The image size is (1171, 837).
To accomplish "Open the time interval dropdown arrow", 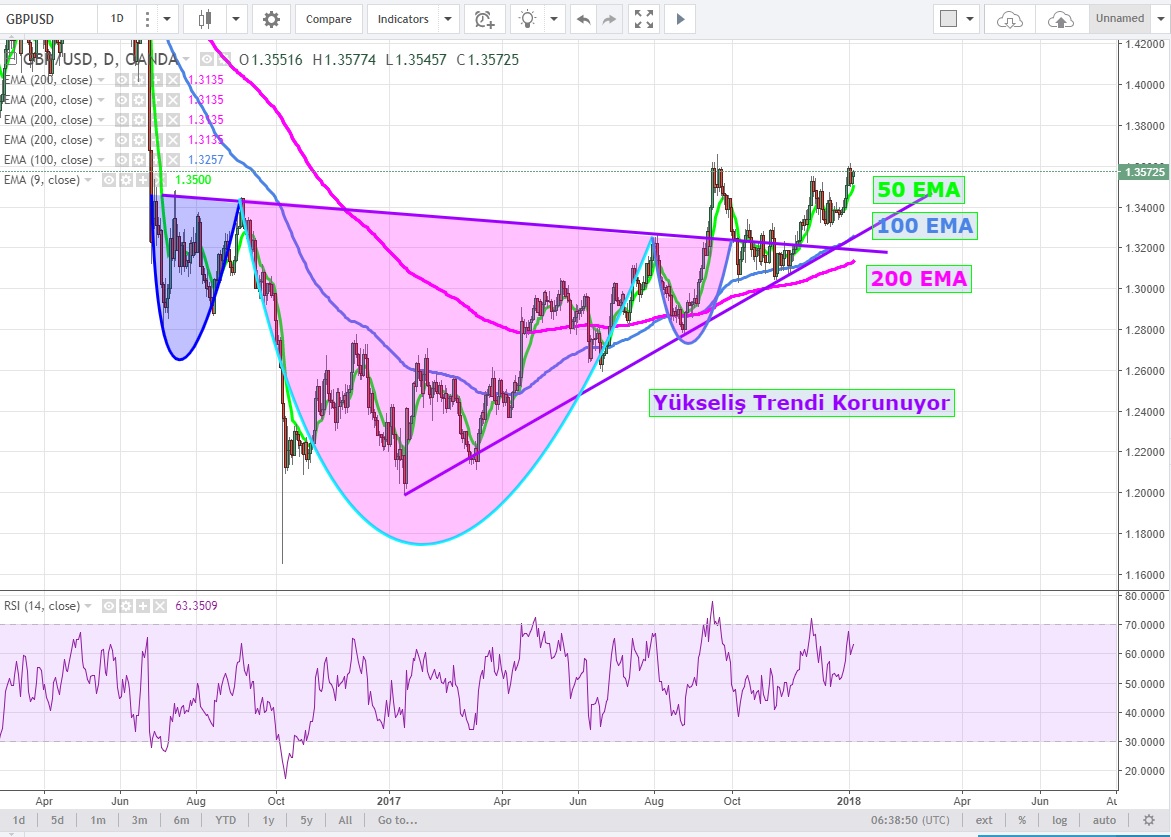I will point(166,19).
